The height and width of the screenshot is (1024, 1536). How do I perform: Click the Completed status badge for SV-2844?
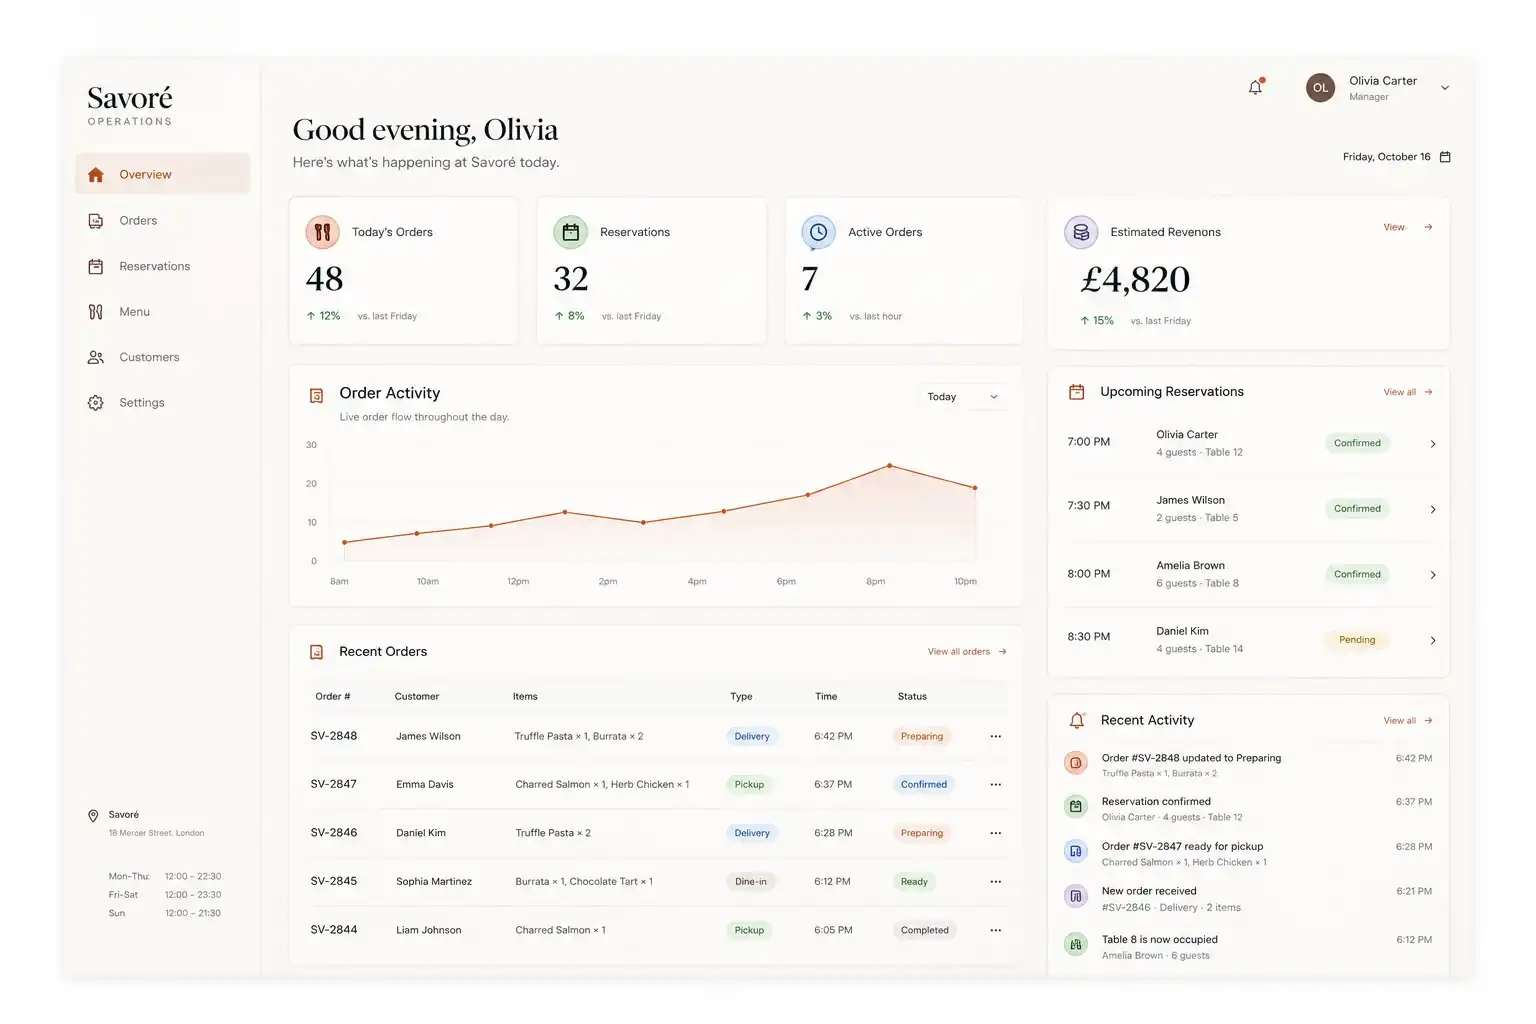click(924, 930)
